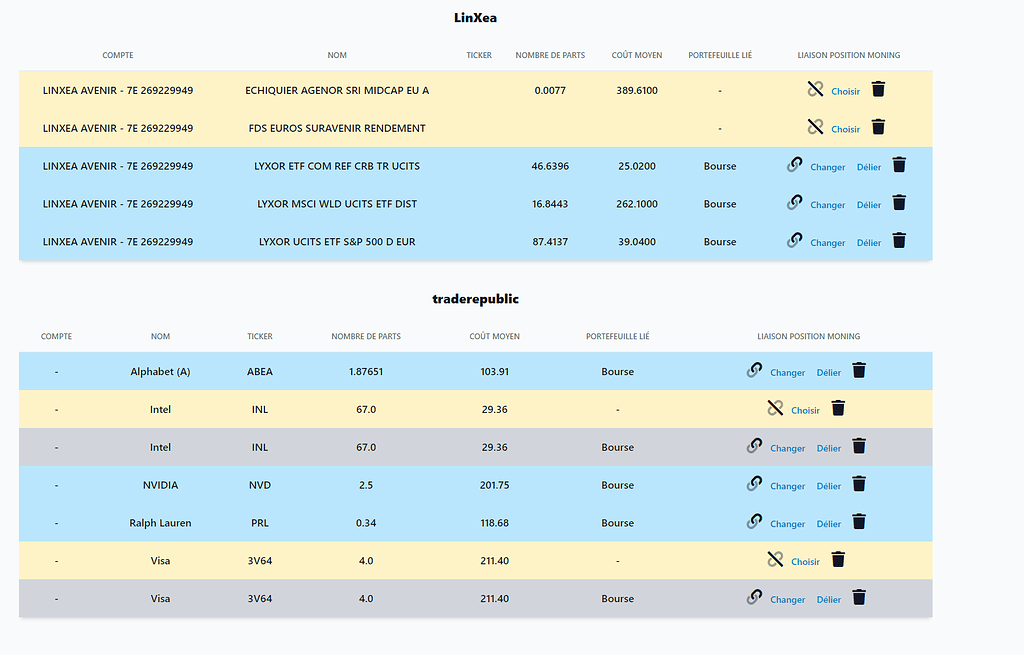The height and width of the screenshot is (655, 1024).
Task: Click Changer on the Bourse-linked Intel row
Action: point(788,449)
